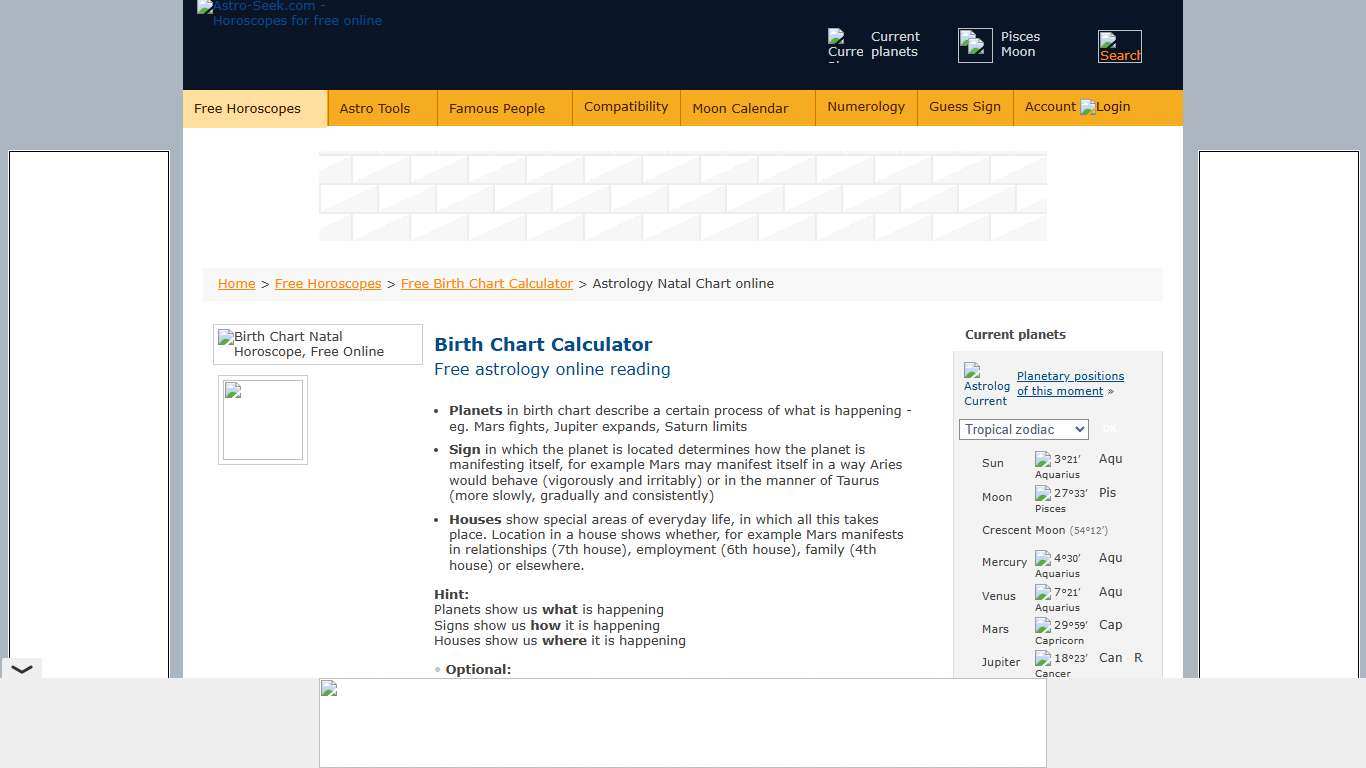Click the Search icon in the header
The width and height of the screenshot is (1366, 768).
(1119, 45)
